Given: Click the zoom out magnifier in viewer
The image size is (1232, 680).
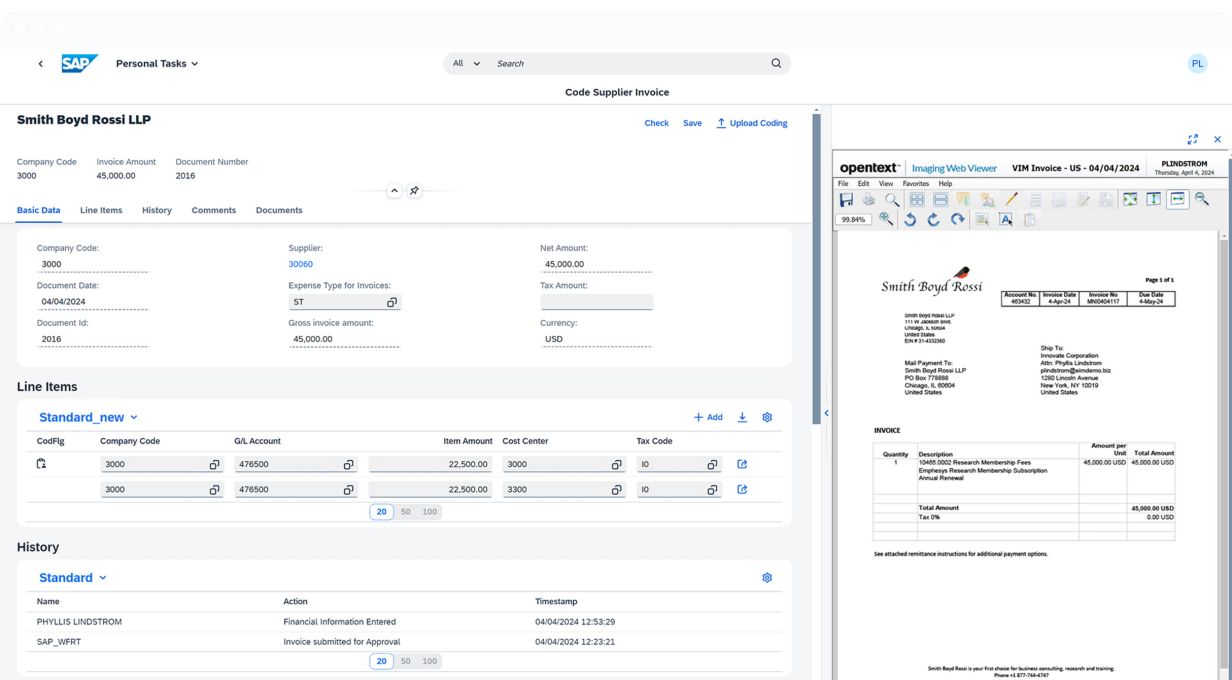Looking at the screenshot, I should click(1201, 200).
